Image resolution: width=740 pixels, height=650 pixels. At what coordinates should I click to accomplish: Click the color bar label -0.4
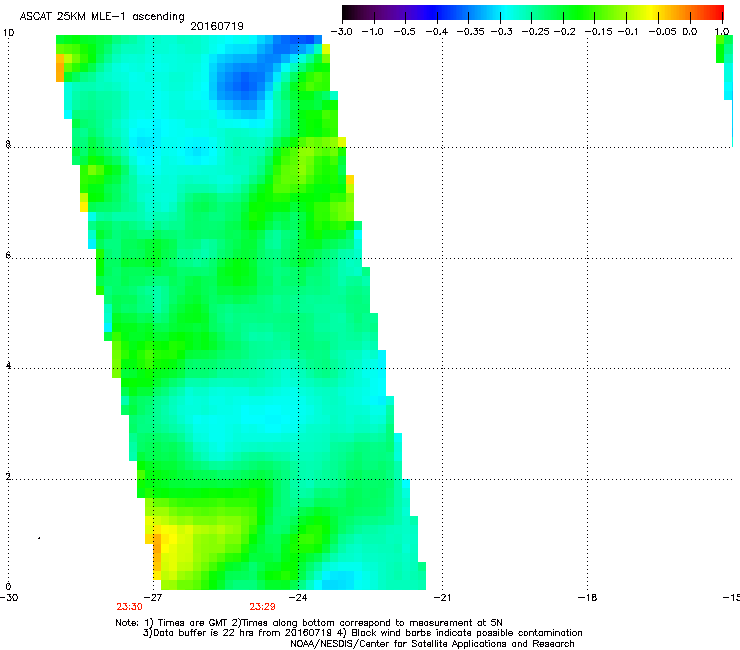point(437,32)
